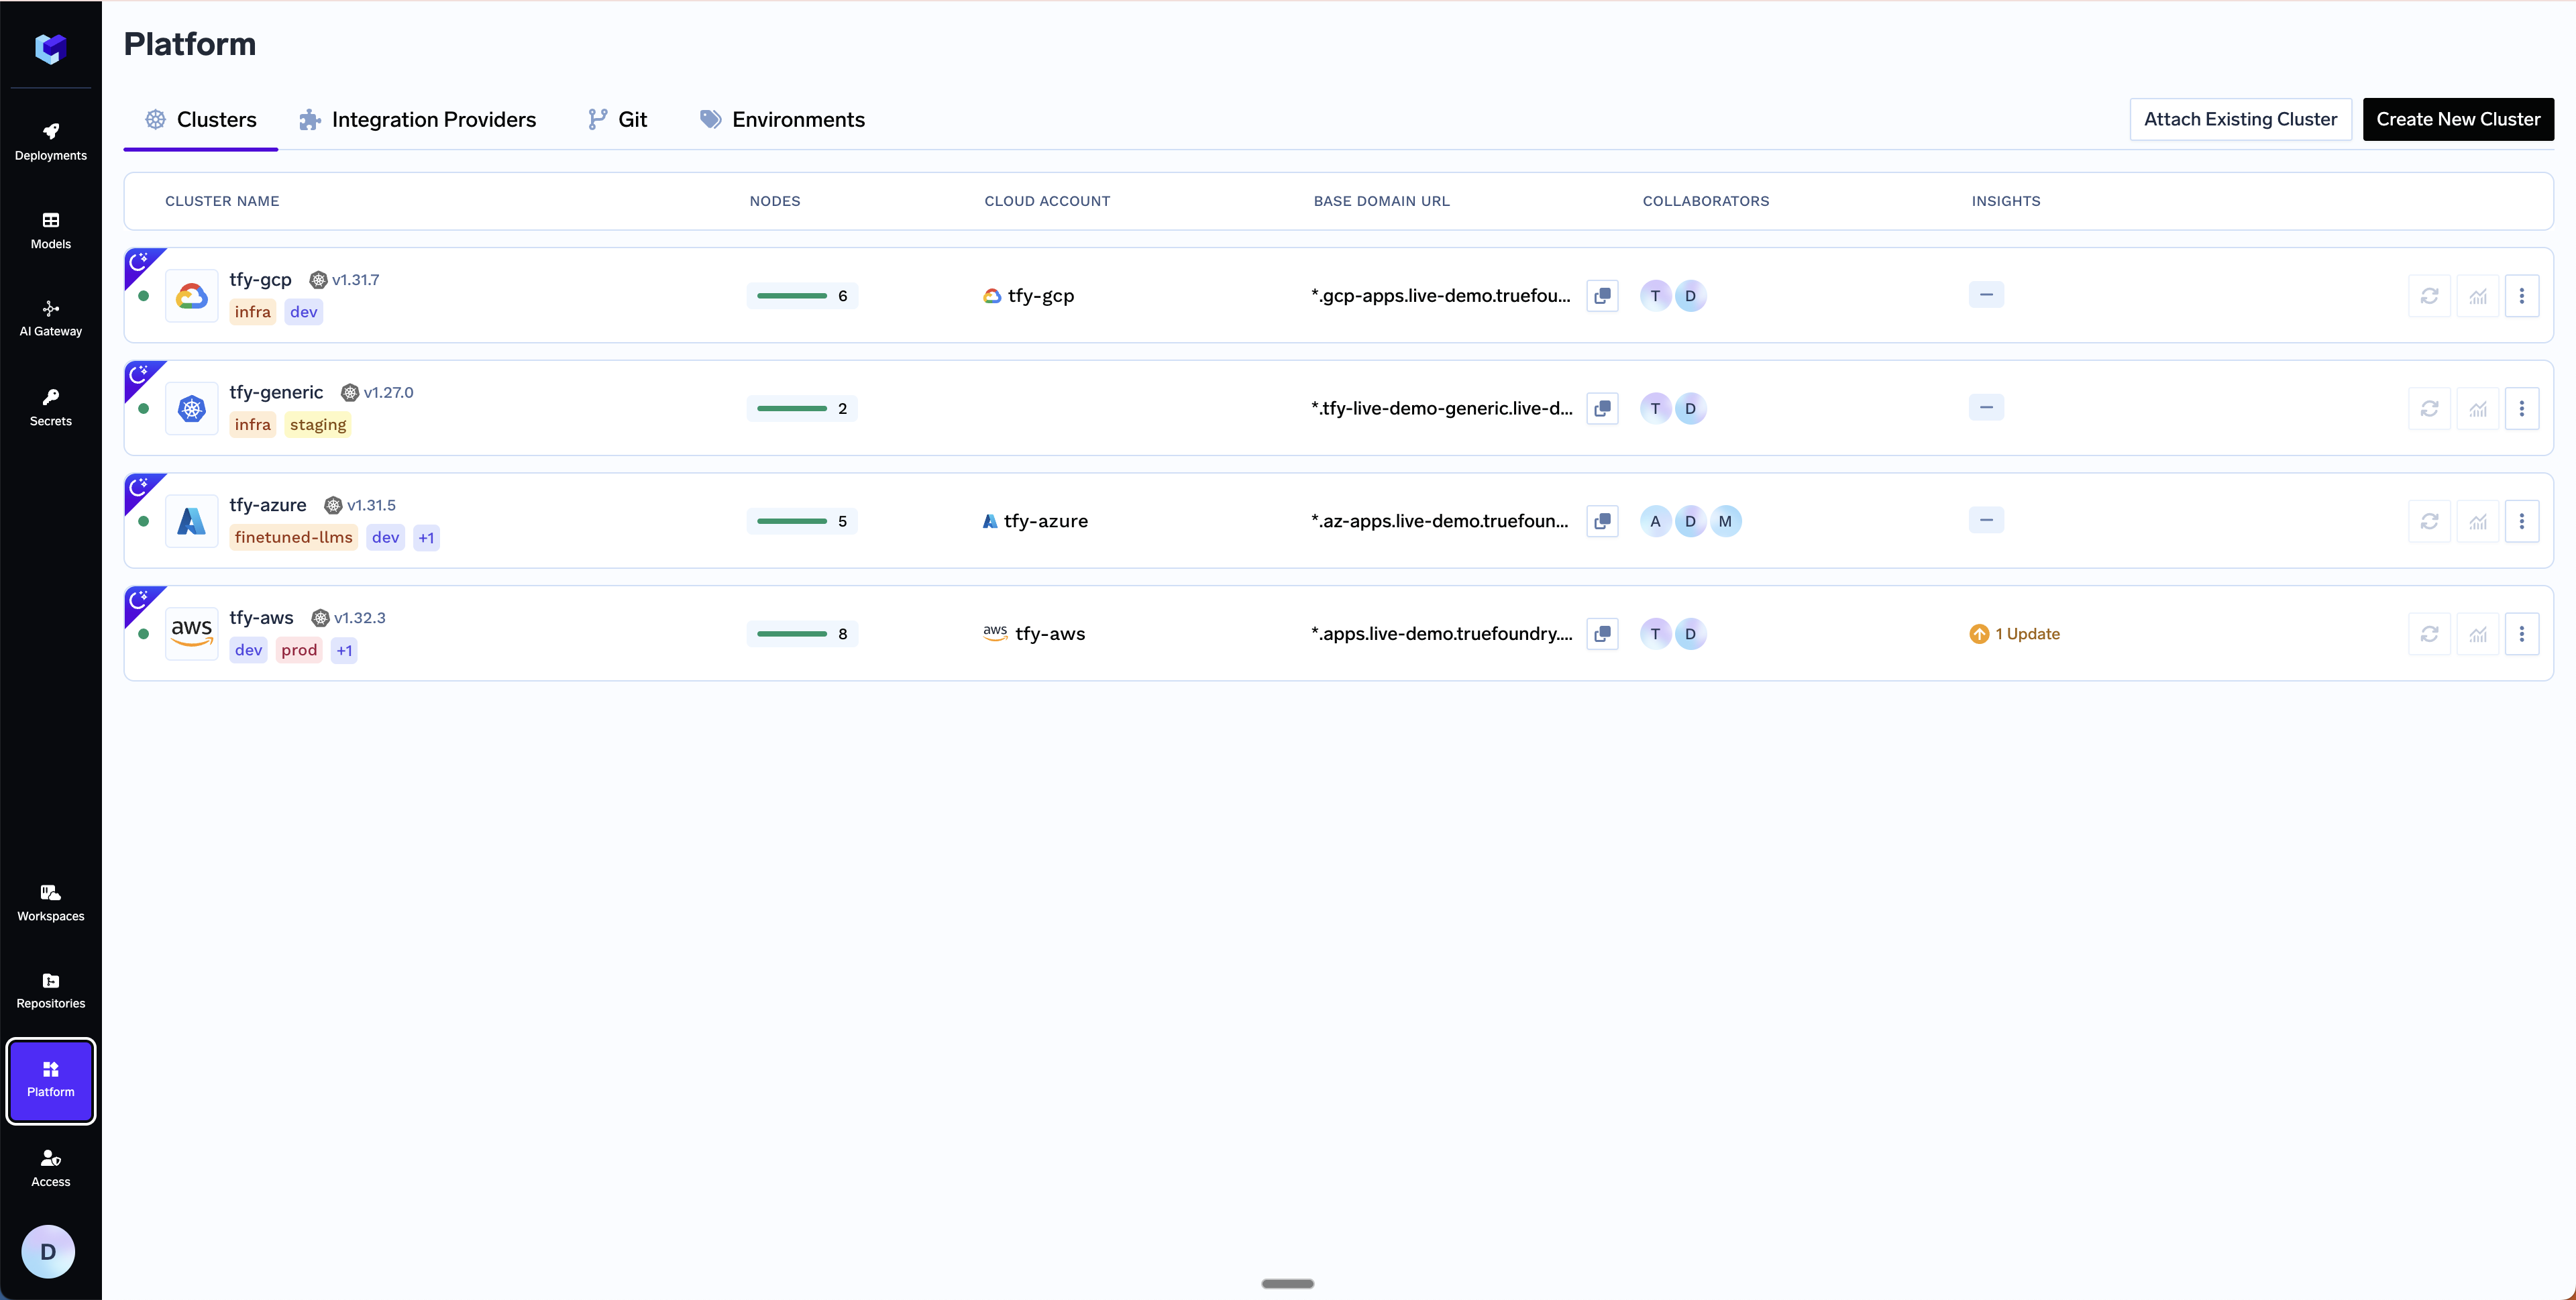Go to Deployments in sidebar

click(50, 142)
